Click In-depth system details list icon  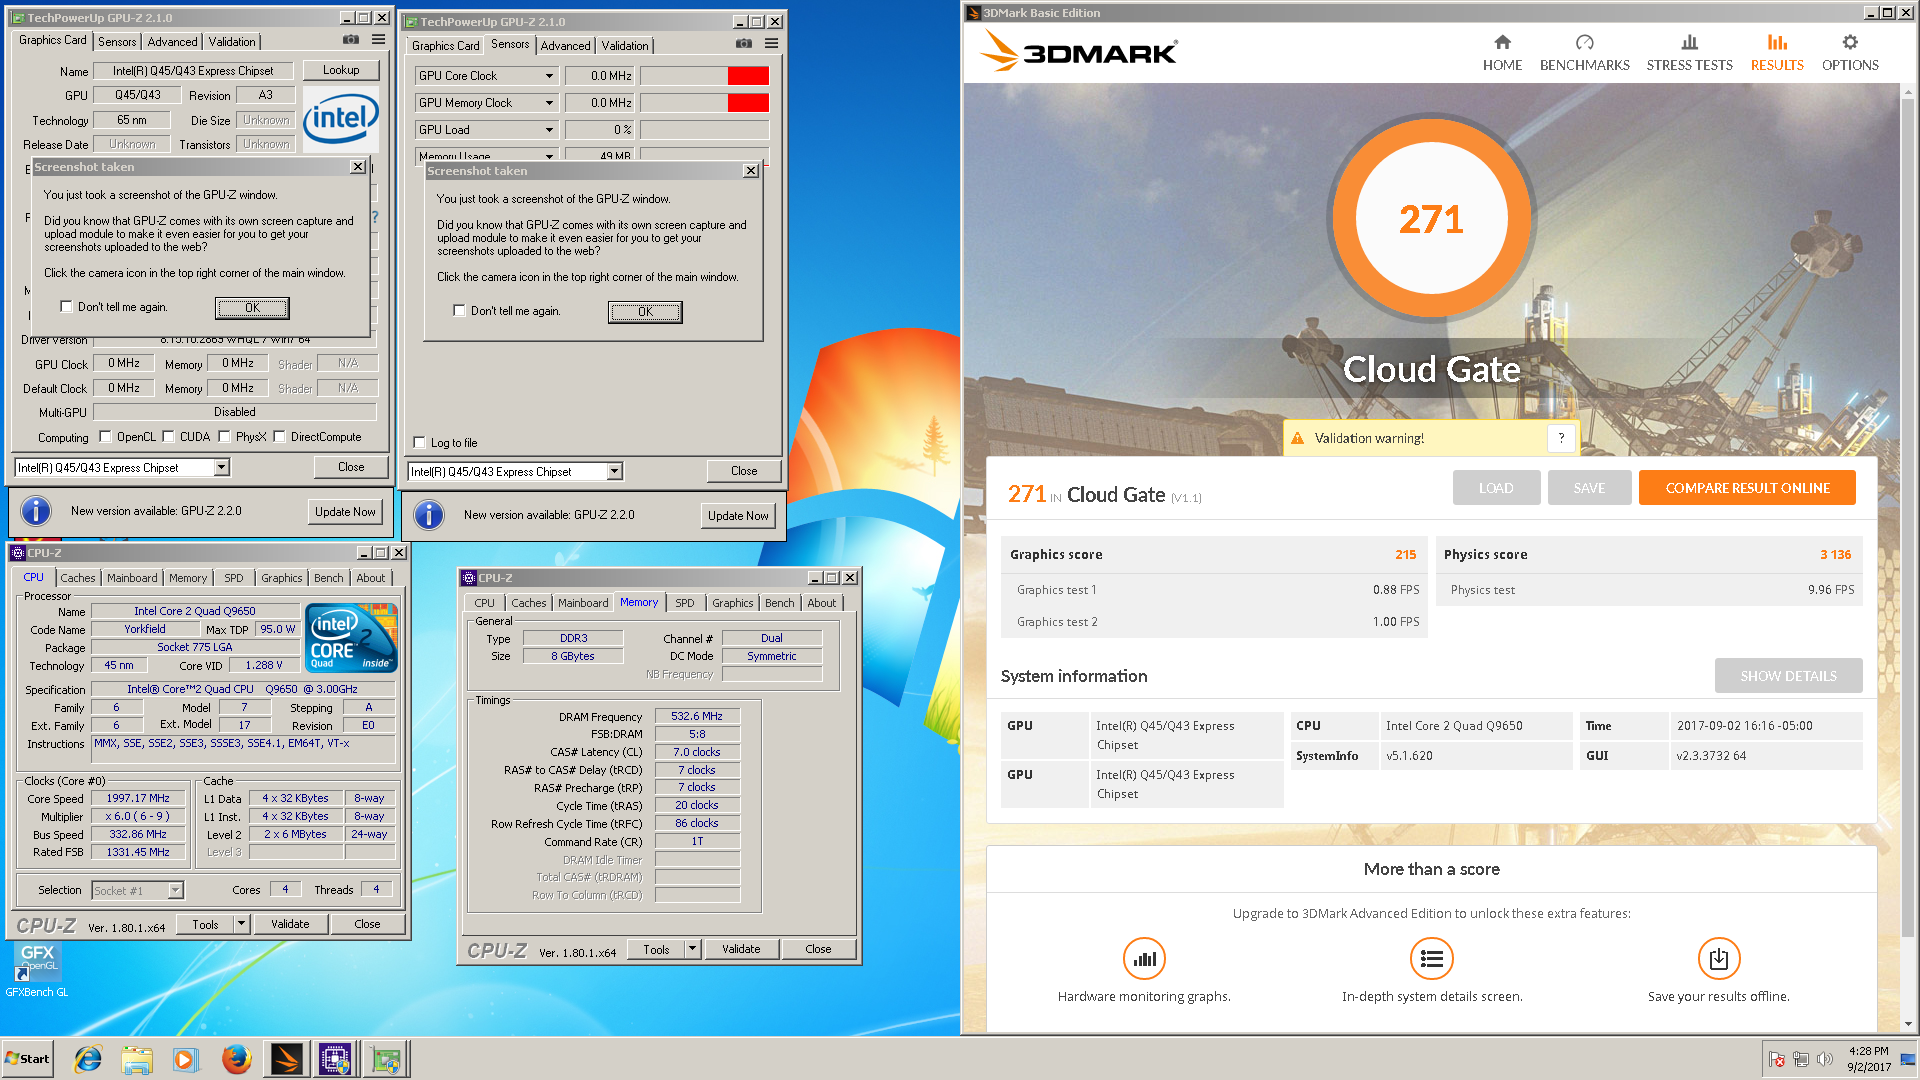point(1431,959)
